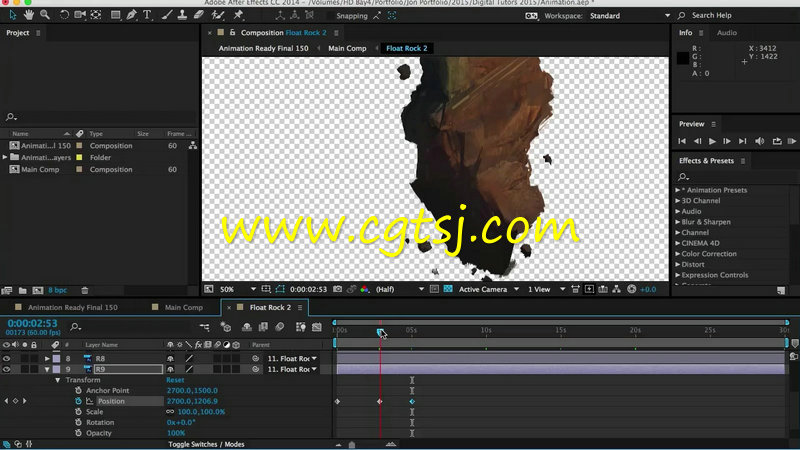Open the 1 View layout dropdown
Image resolution: width=800 pixels, height=450 pixels.
click(x=546, y=289)
